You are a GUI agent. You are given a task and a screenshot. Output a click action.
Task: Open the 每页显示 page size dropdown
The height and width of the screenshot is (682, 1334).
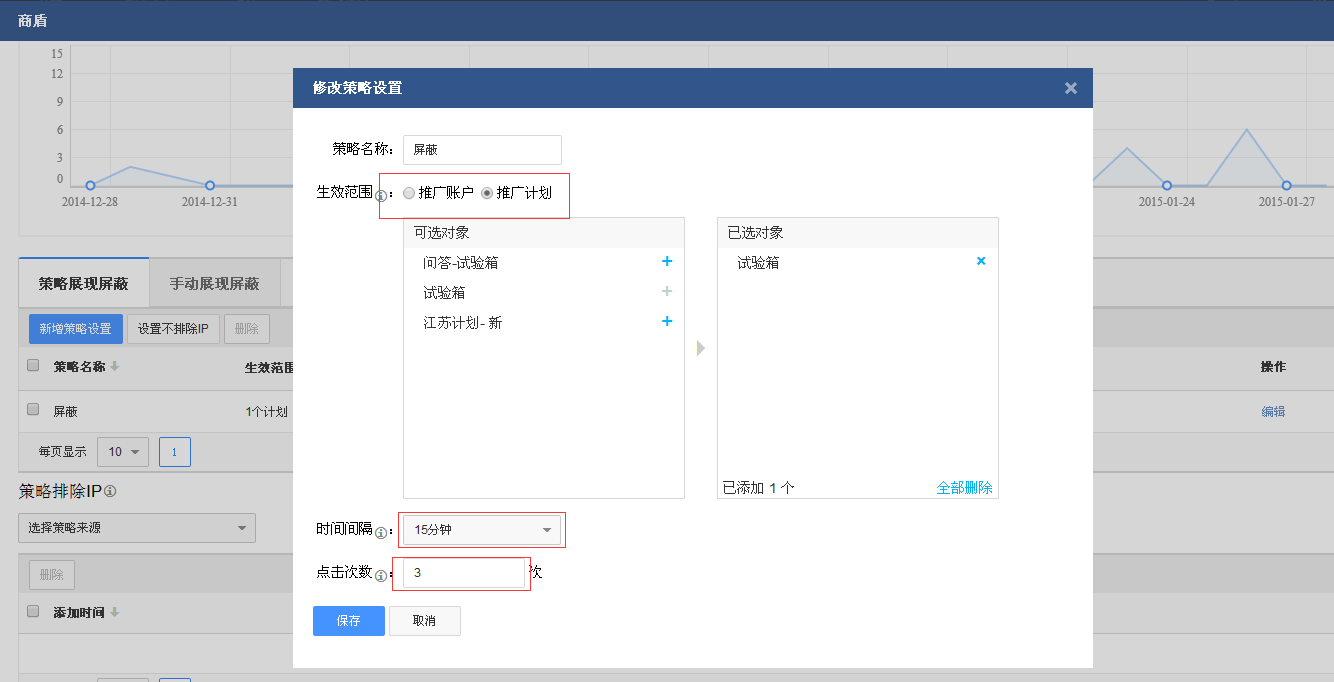tap(123, 452)
